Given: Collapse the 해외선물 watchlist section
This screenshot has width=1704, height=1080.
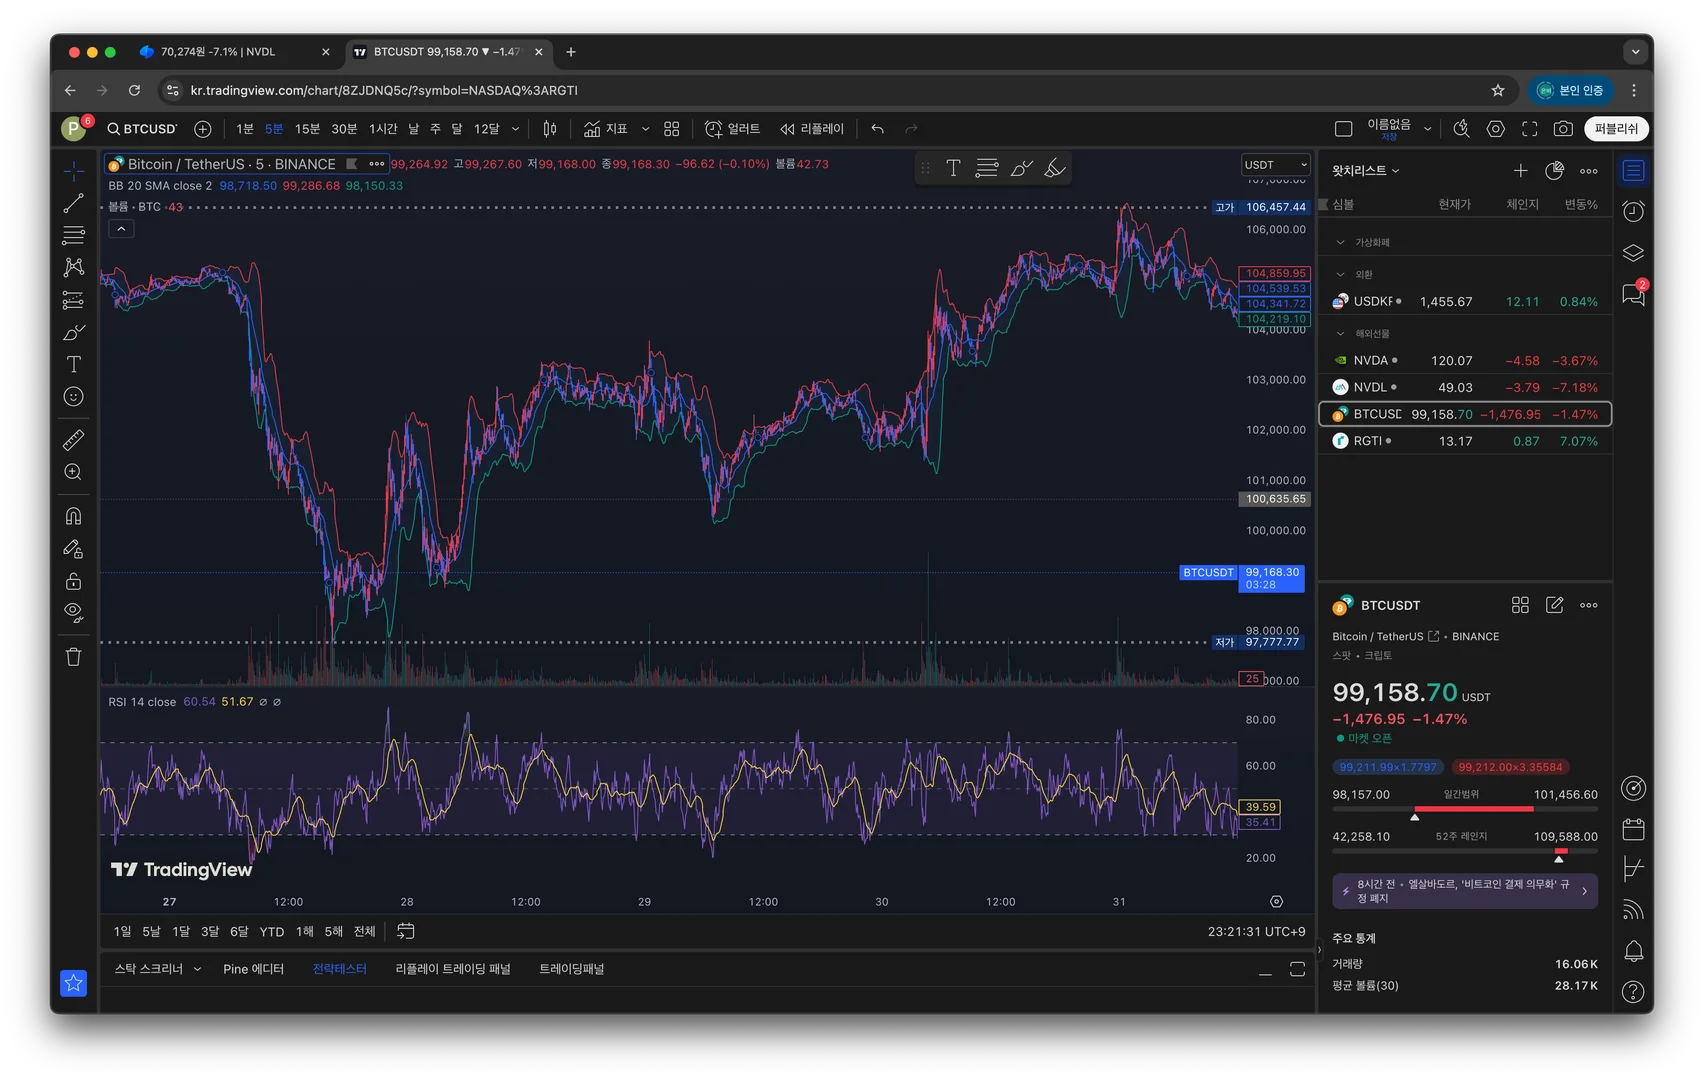Looking at the screenshot, I should (1340, 334).
